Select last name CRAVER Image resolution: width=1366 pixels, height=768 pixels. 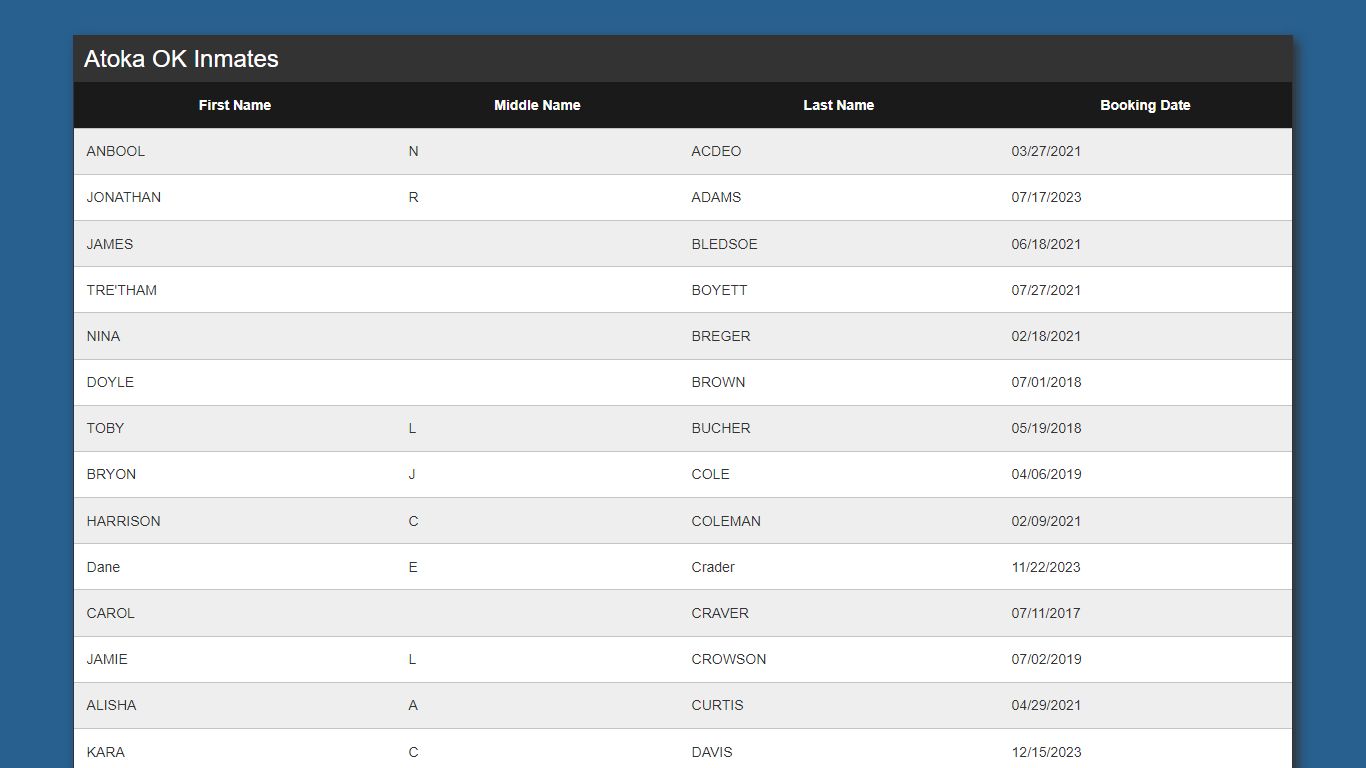[x=720, y=613]
